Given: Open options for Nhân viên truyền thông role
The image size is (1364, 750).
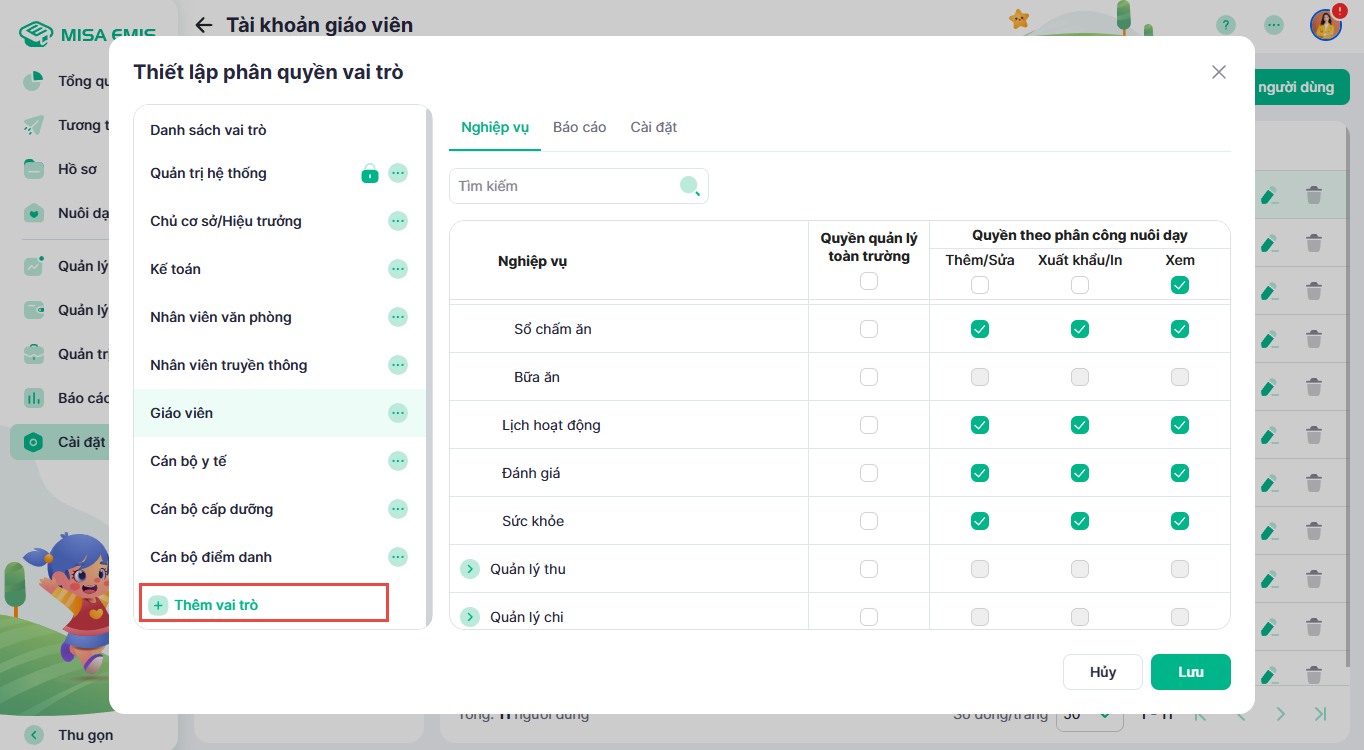Looking at the screenshot, I should (398, 365).
